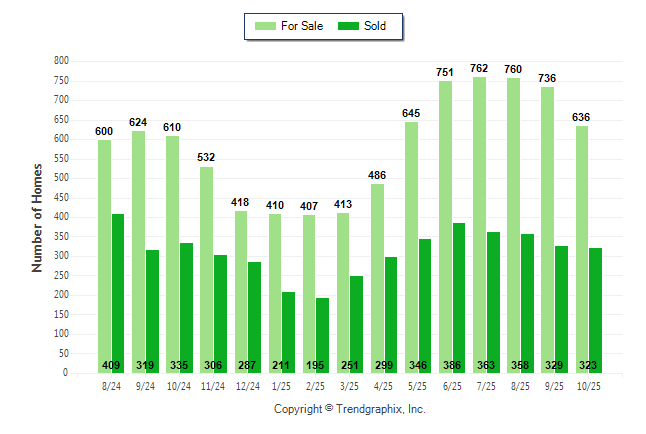Select the 8/24 For Sale bar
Viewport: 646px width, 434px height.
click(104, 255)
